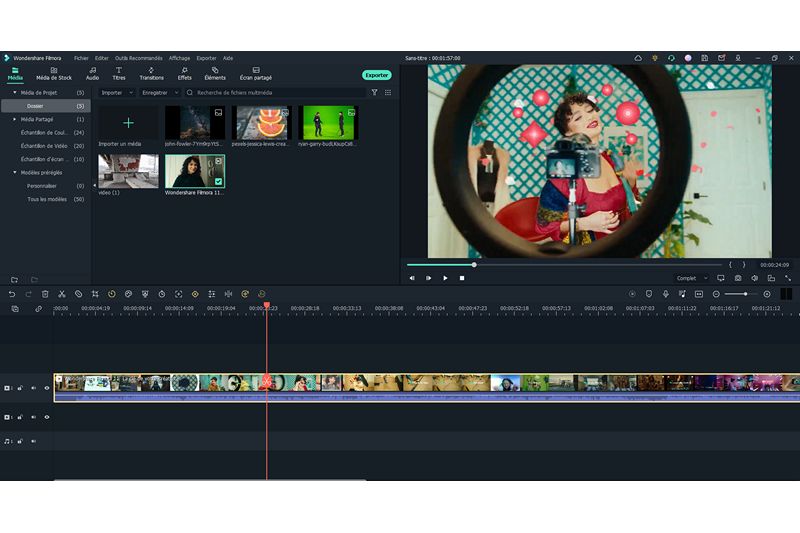Open the Enregistrer dropdown

[x=157, y=92]
